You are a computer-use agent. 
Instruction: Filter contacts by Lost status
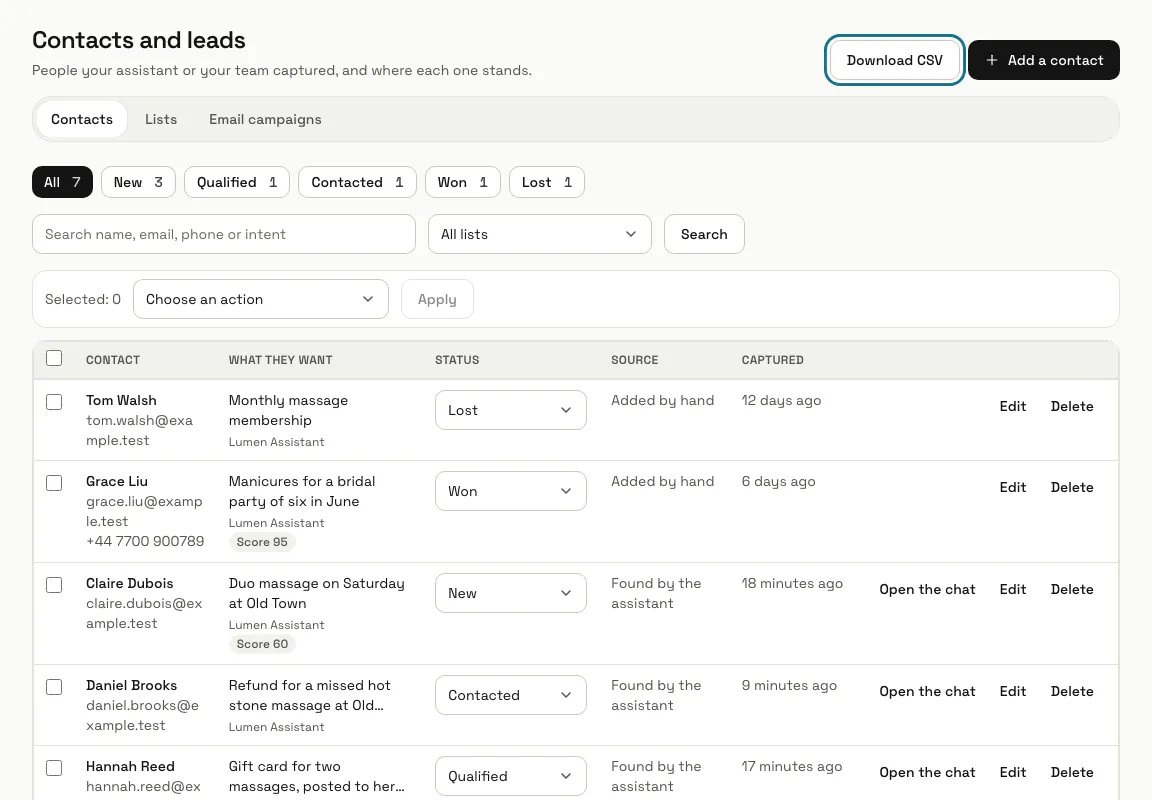tap(547, 182)
